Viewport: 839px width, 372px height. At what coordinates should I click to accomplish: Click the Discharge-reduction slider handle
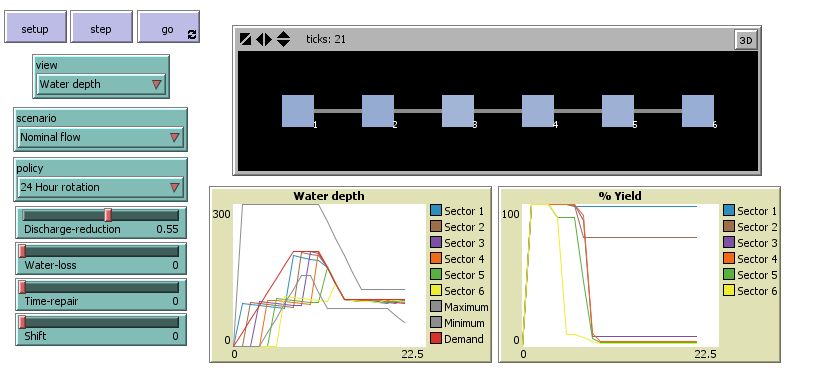coord(108,215)
